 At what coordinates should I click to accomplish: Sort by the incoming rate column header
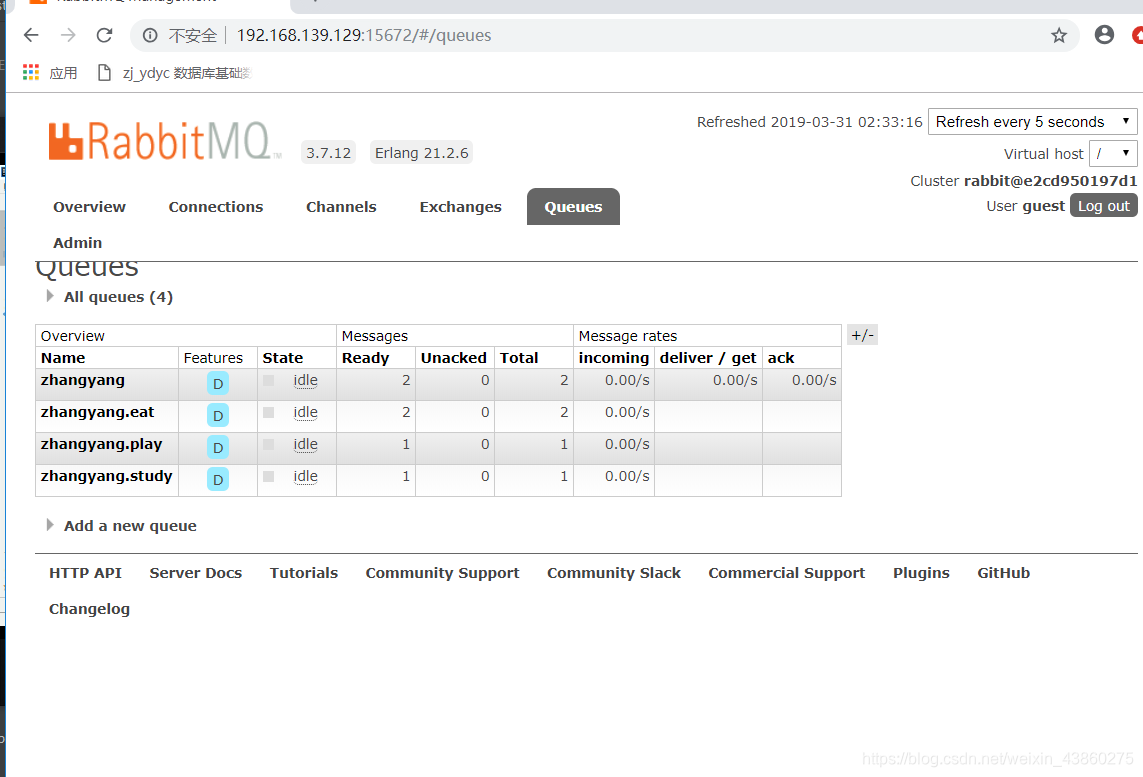[614, 358]
